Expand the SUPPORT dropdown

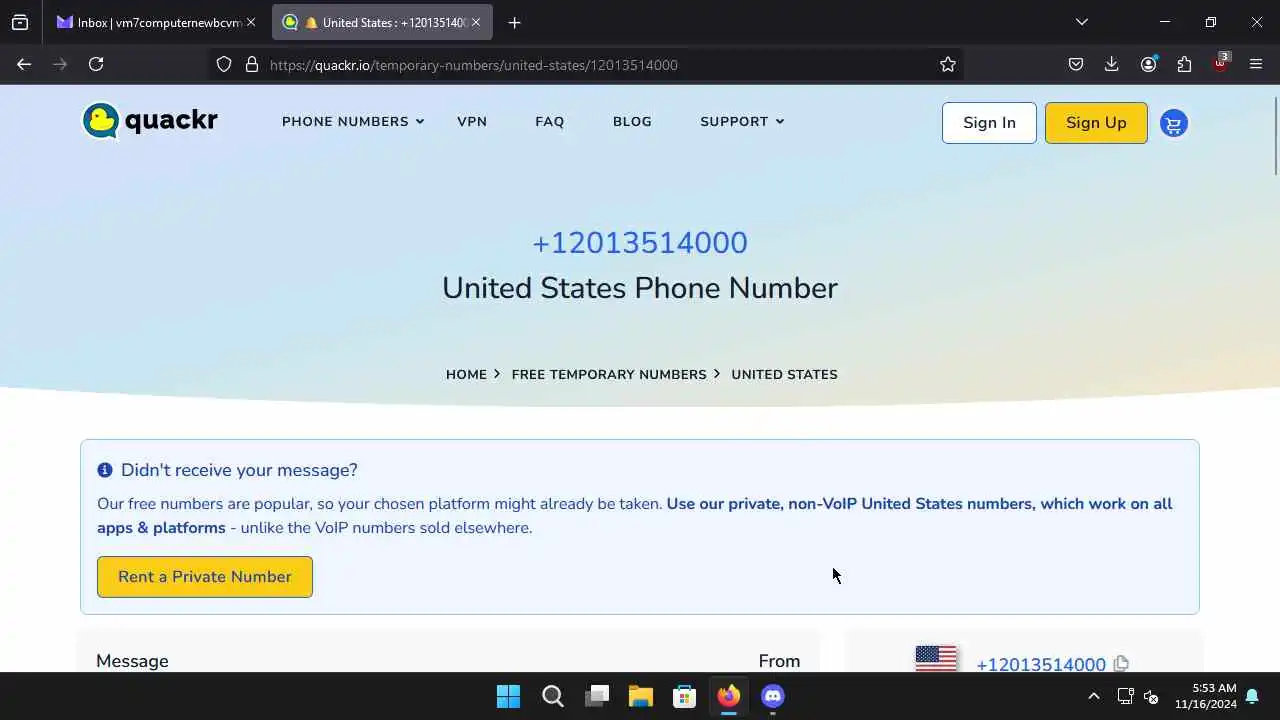point(742,122)
